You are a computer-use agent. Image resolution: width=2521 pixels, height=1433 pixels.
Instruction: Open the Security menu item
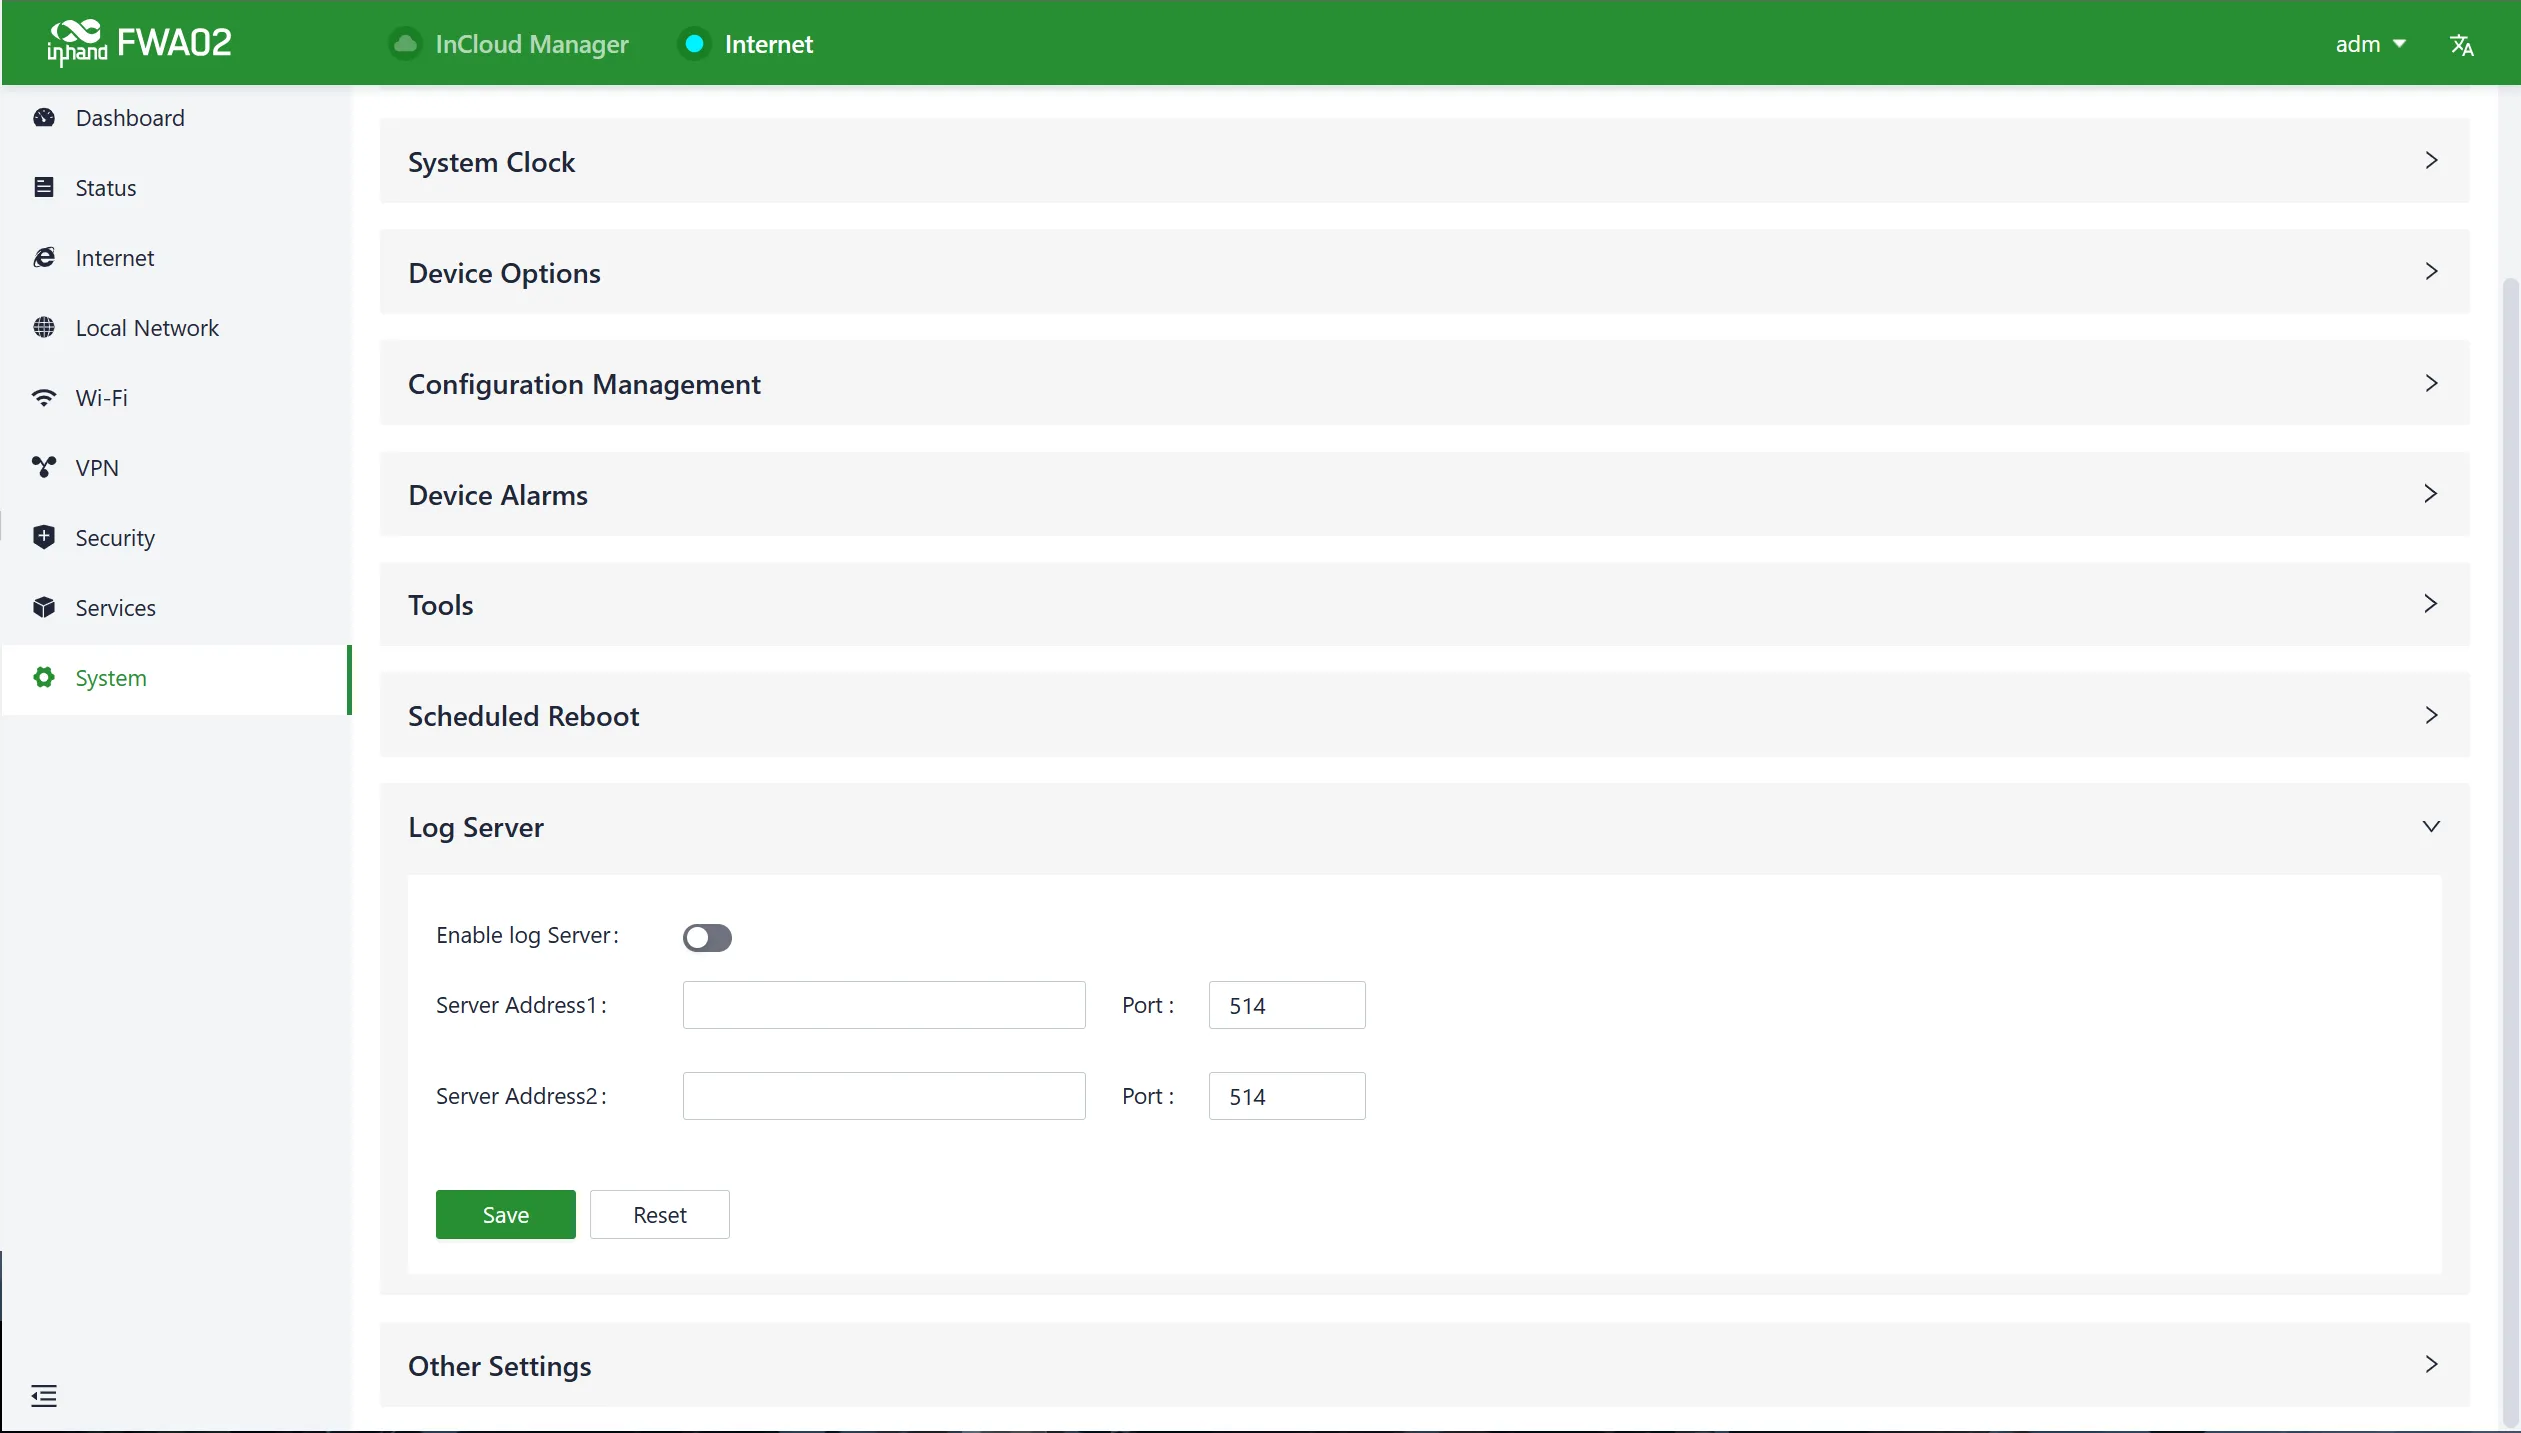(176, 538)
